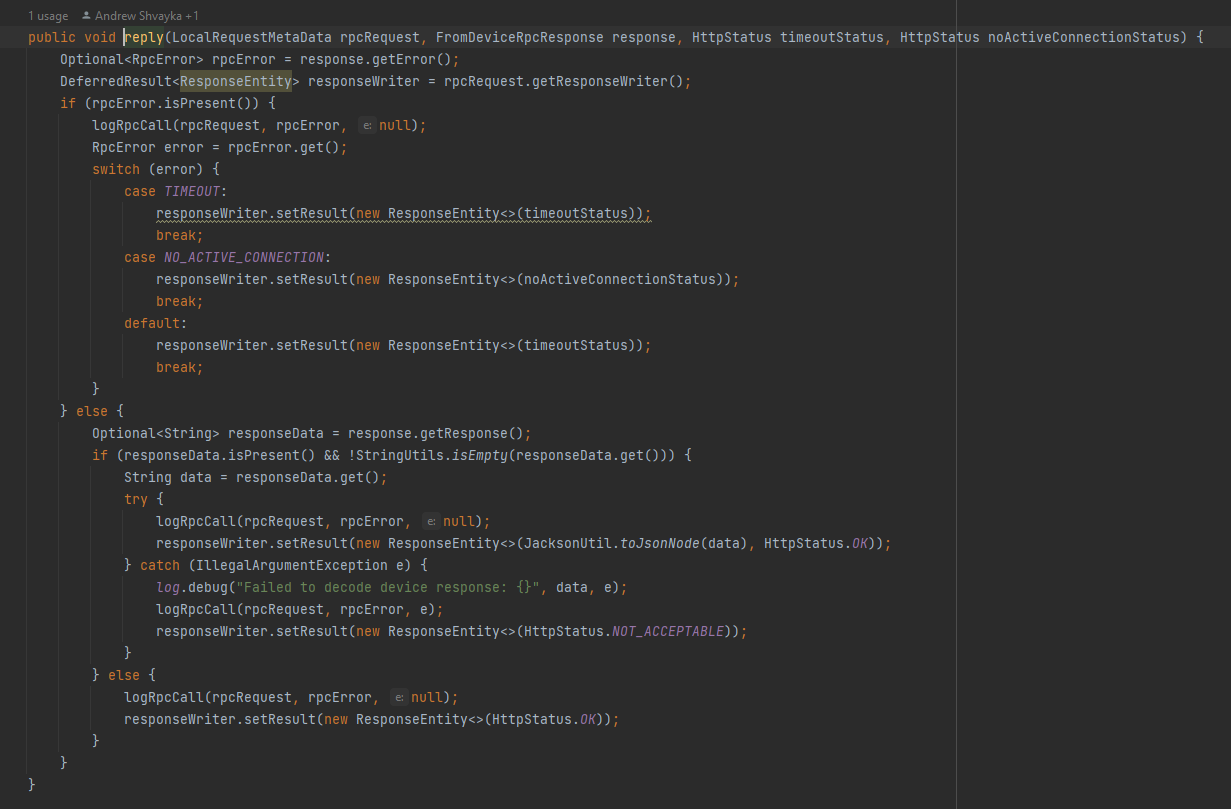Click the person icon beside Andrew Shvayka
Image resolution: width=1231 pixels, height=809 pixels.
point(86,16)
